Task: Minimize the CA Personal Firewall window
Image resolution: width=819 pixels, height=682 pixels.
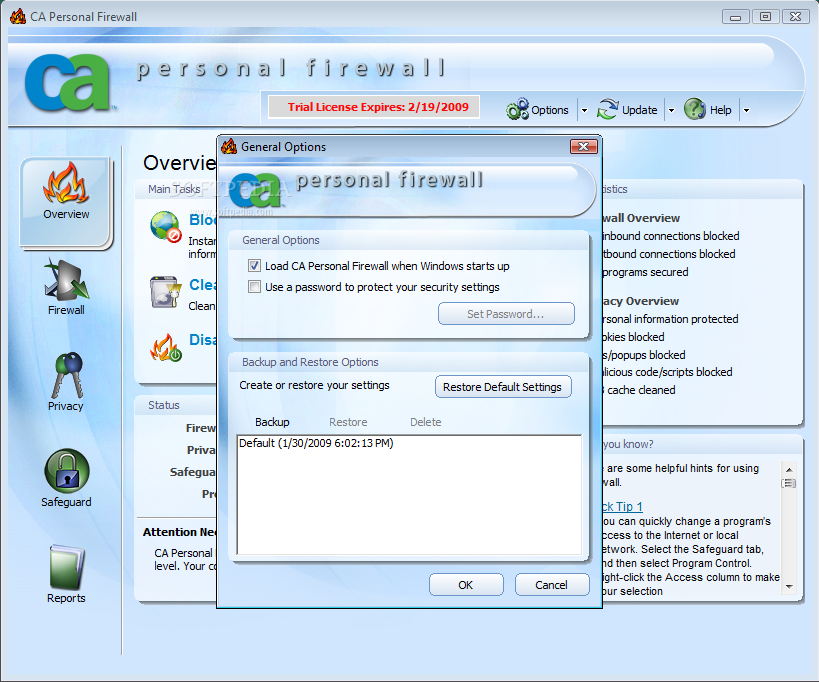Action: tap(735, 17)
